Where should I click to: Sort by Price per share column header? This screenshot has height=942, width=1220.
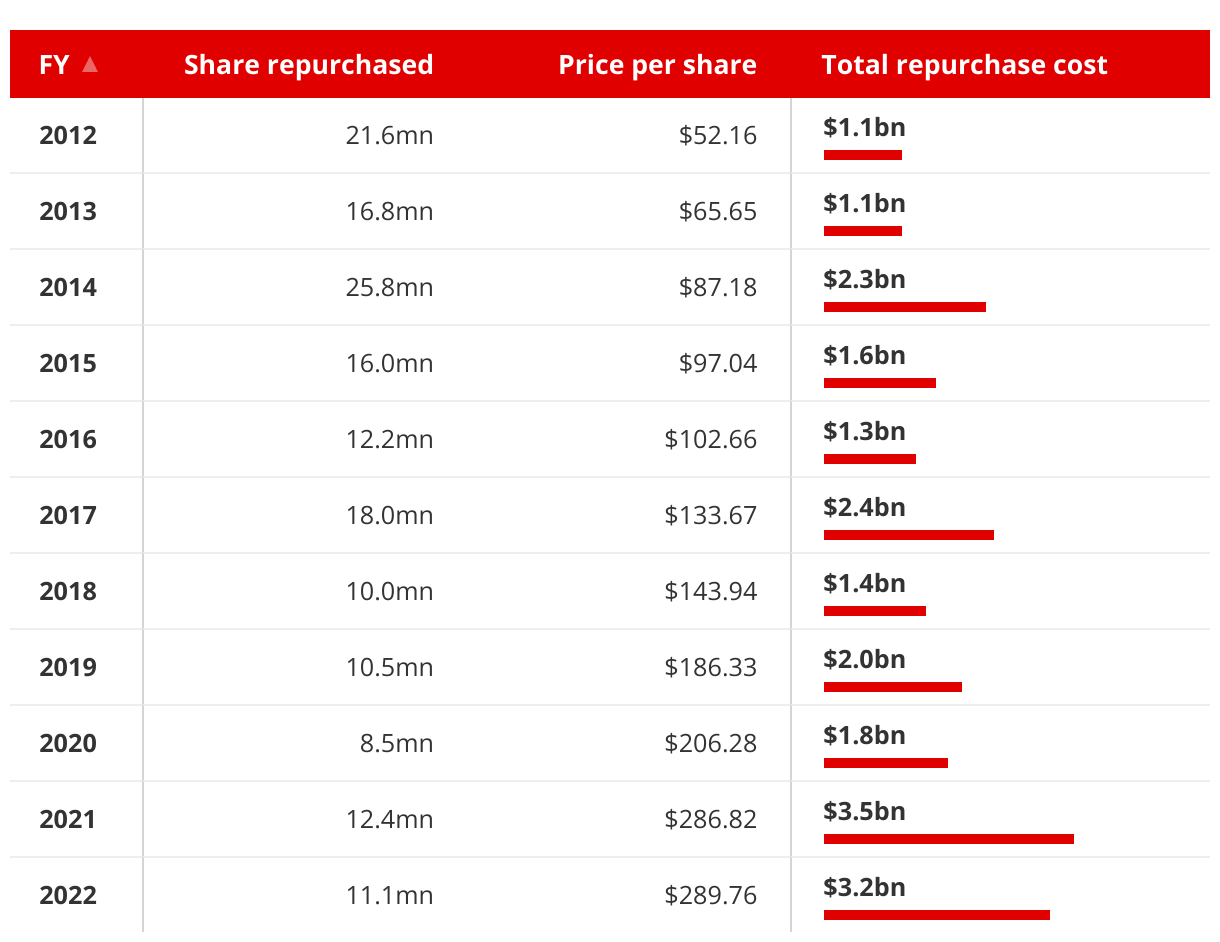(657, 65)
